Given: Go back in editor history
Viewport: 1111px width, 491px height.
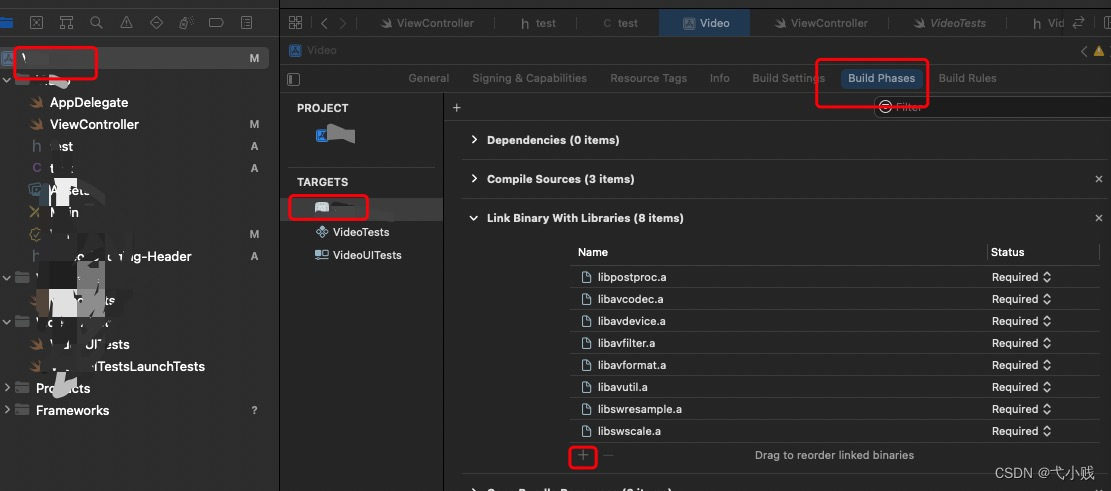Looking at the screenshot, I should pyautogui.click(x=324, y=23).
